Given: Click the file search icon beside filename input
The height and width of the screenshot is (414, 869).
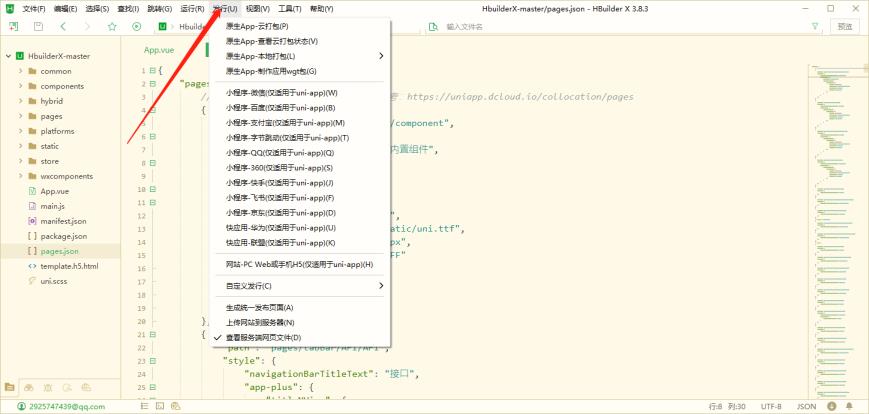Looking at the screenshot, I should pyautogui.click(x=433, y=26).
